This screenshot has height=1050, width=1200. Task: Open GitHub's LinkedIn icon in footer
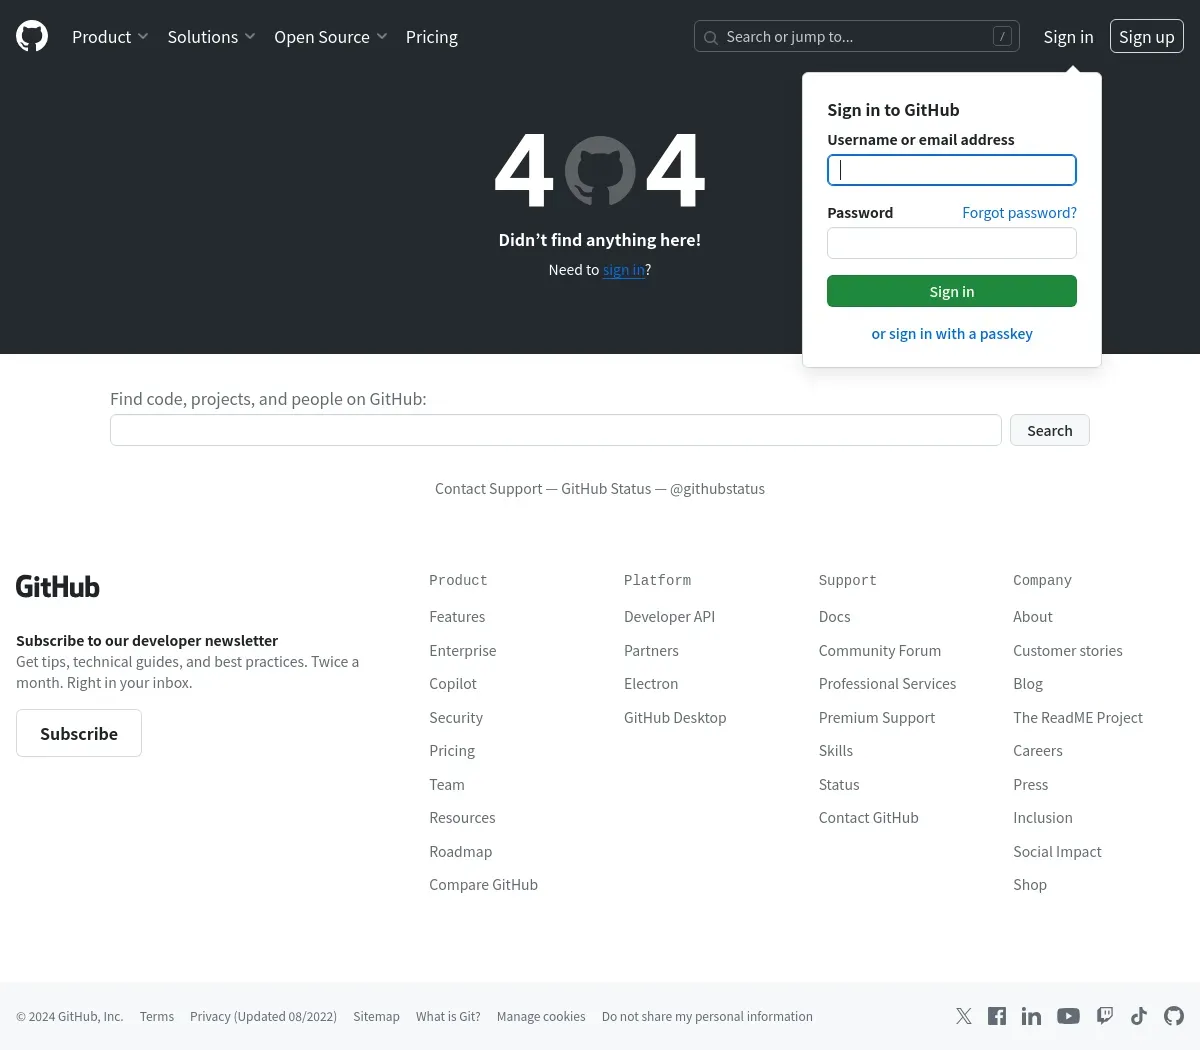click(x=1031, y=1016)
